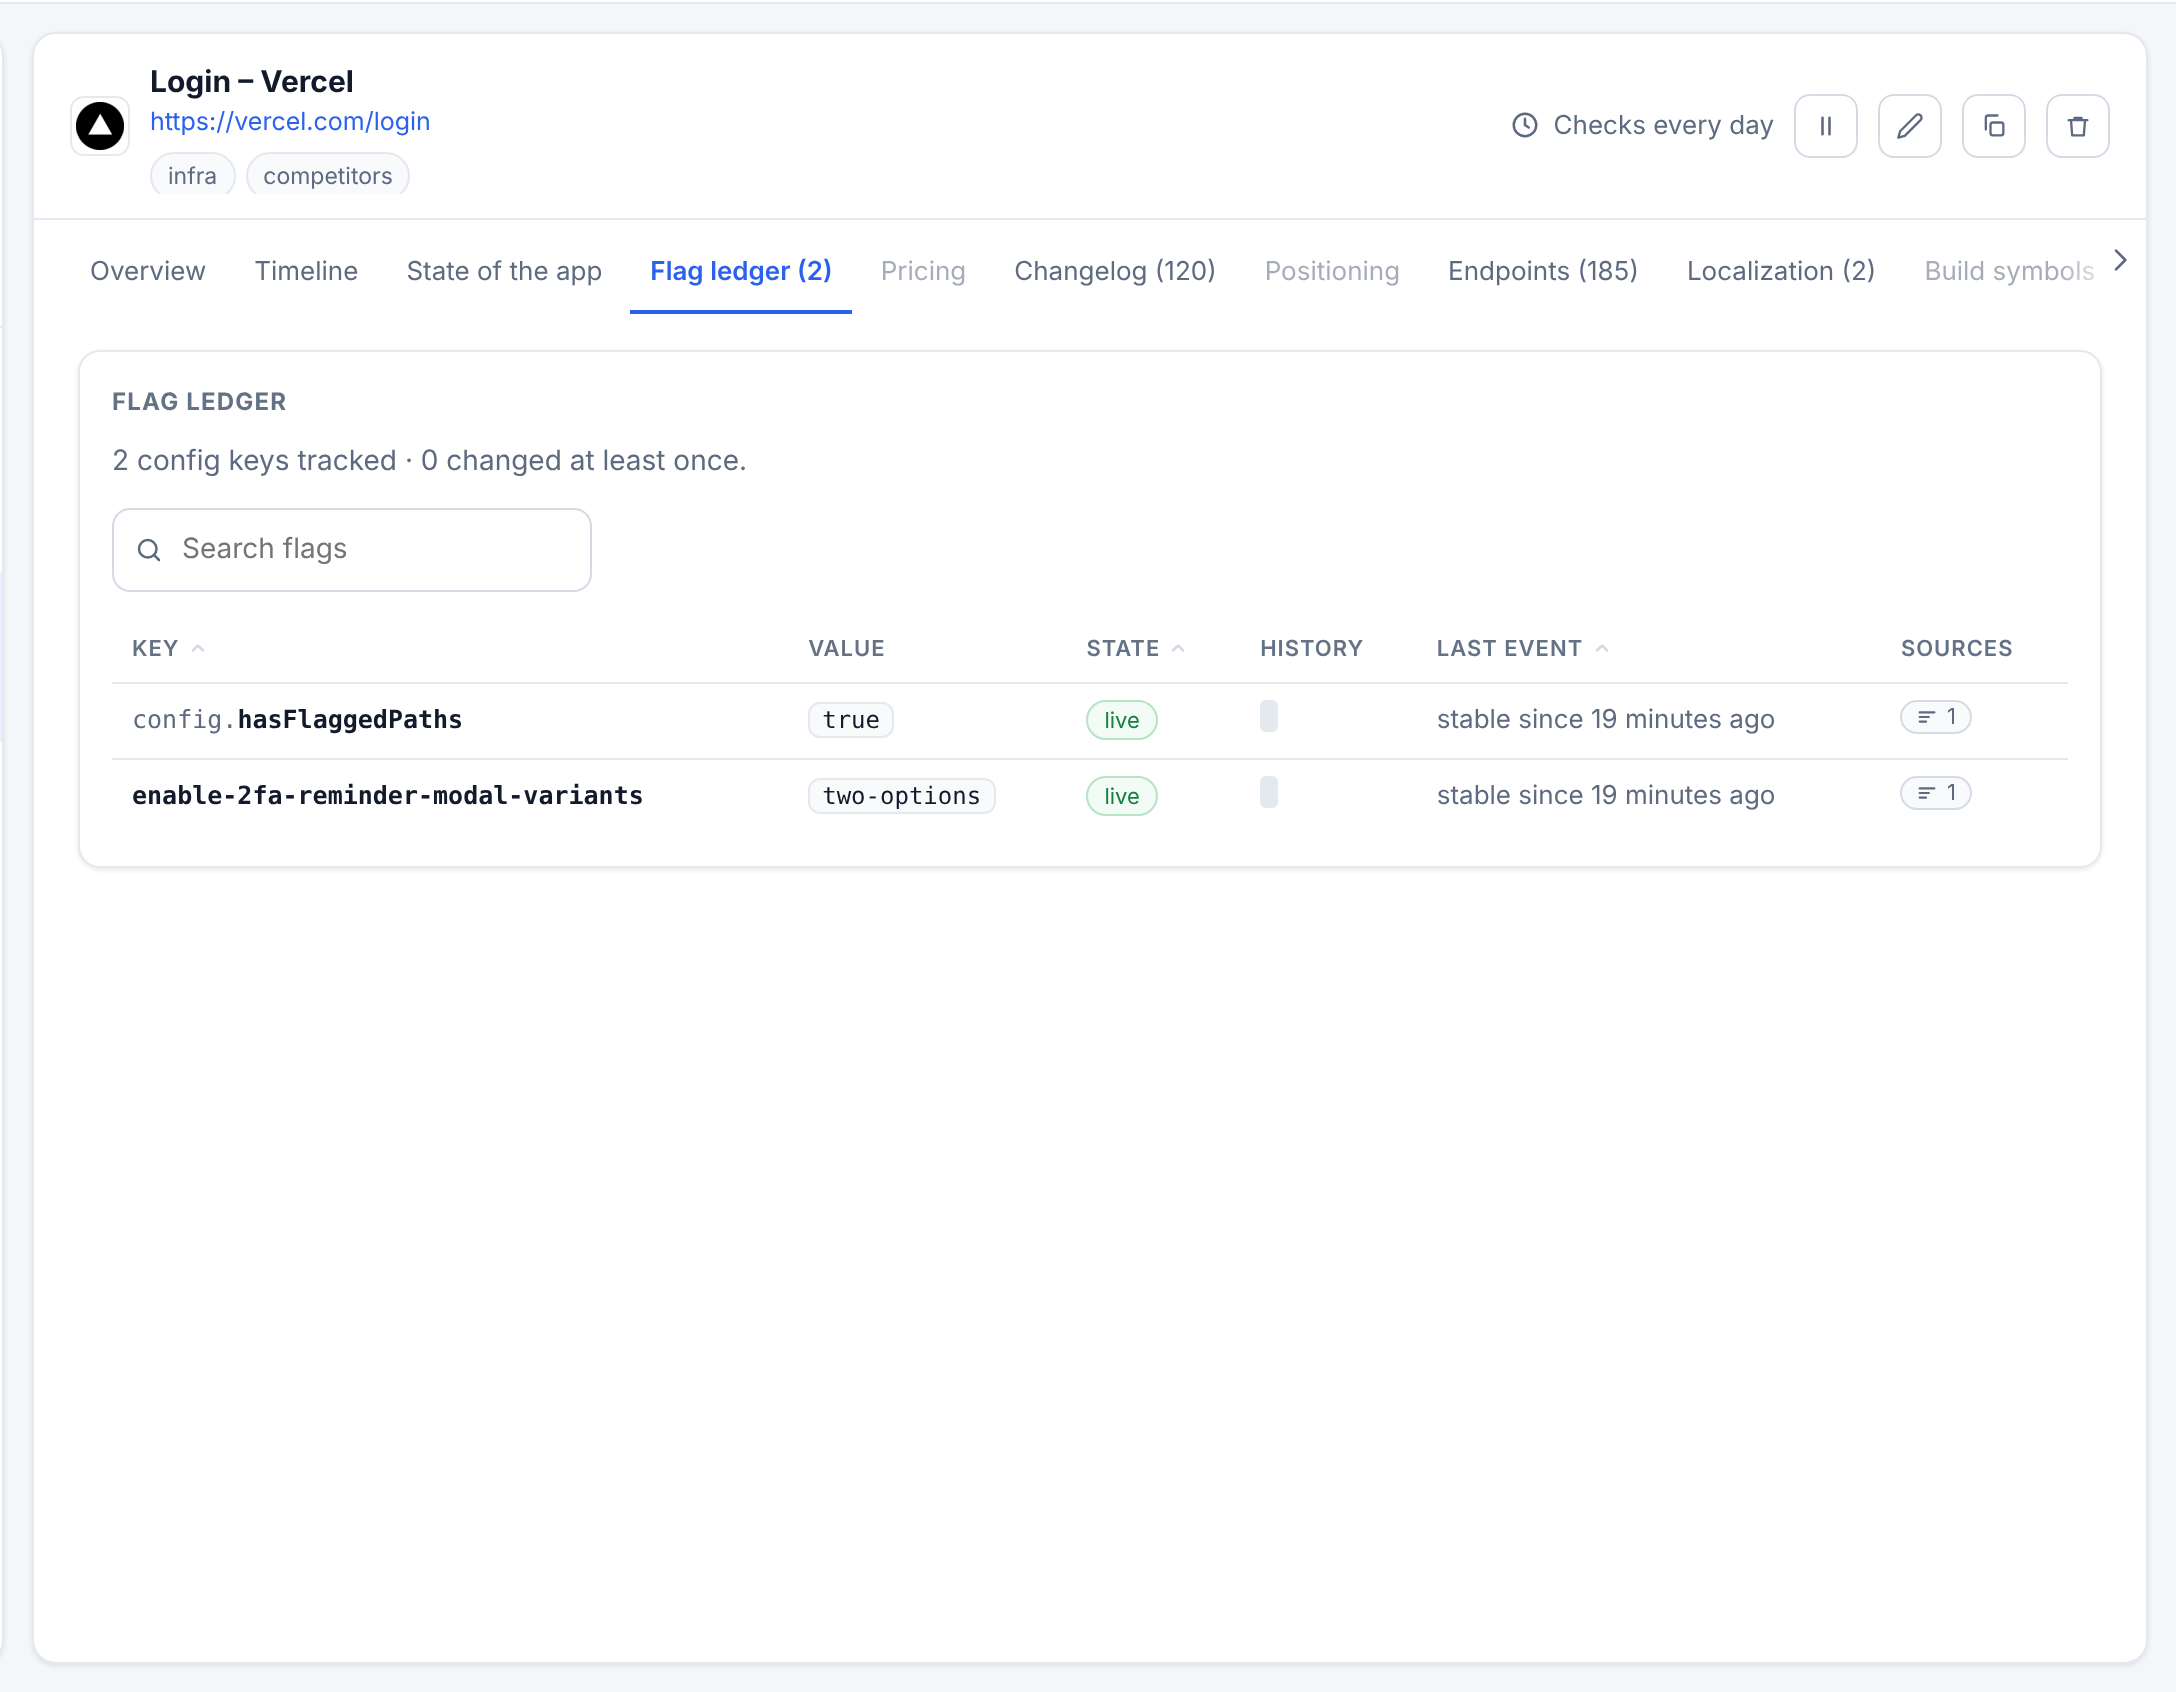Viewport: 2176px width, 1692px height.
Task: Open sources badge for enable-2fa-reminder-modal-variants row
Action: (1935, 793)
